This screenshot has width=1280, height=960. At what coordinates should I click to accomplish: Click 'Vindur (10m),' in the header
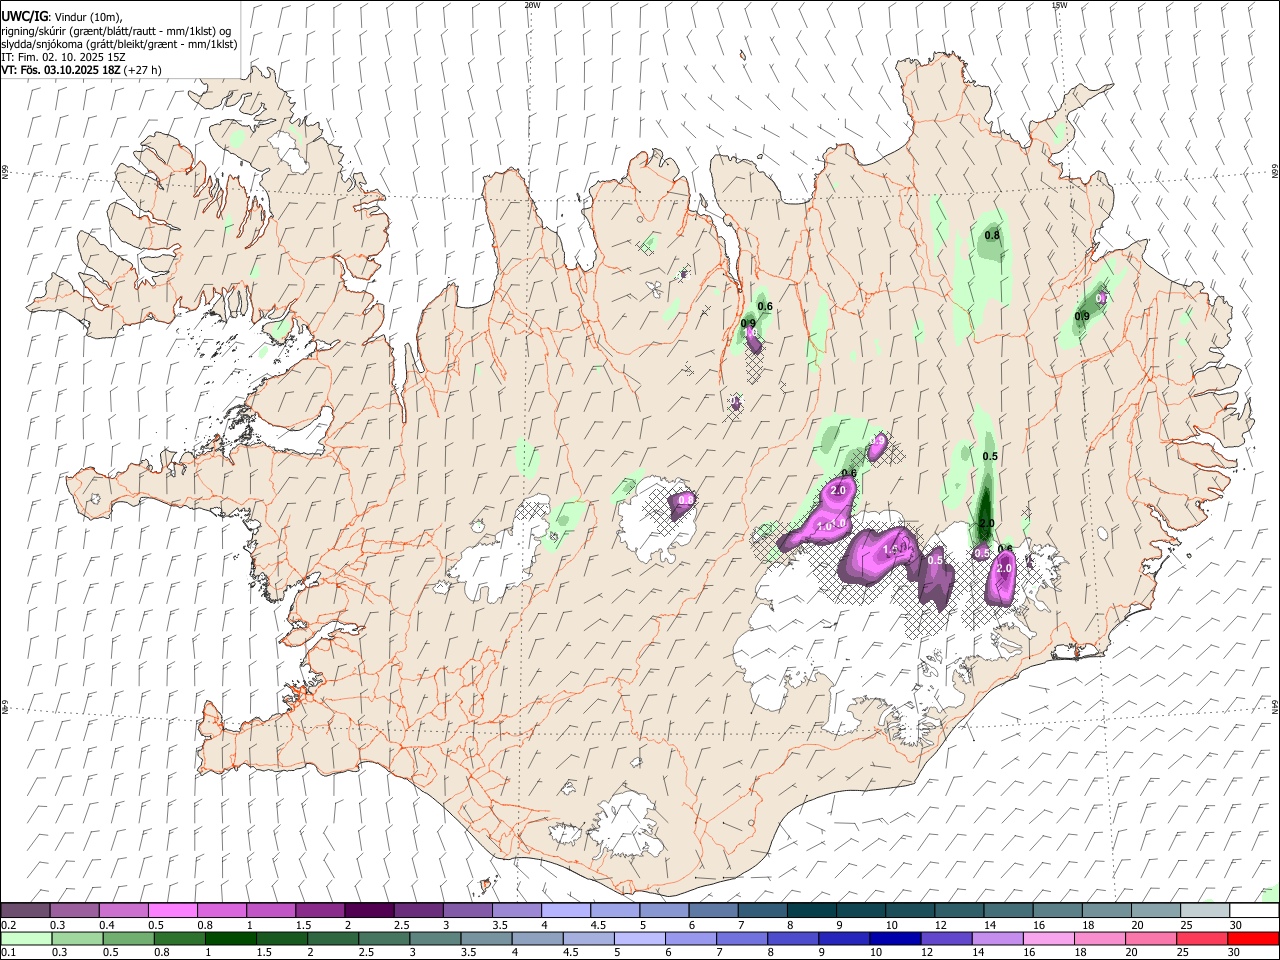click(x=88, y=17)
